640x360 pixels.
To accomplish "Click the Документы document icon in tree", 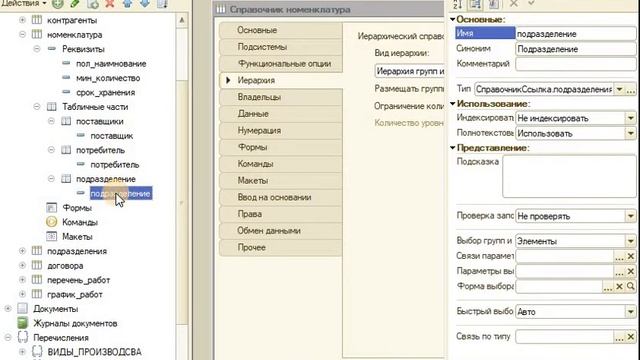I will [22, 309].
